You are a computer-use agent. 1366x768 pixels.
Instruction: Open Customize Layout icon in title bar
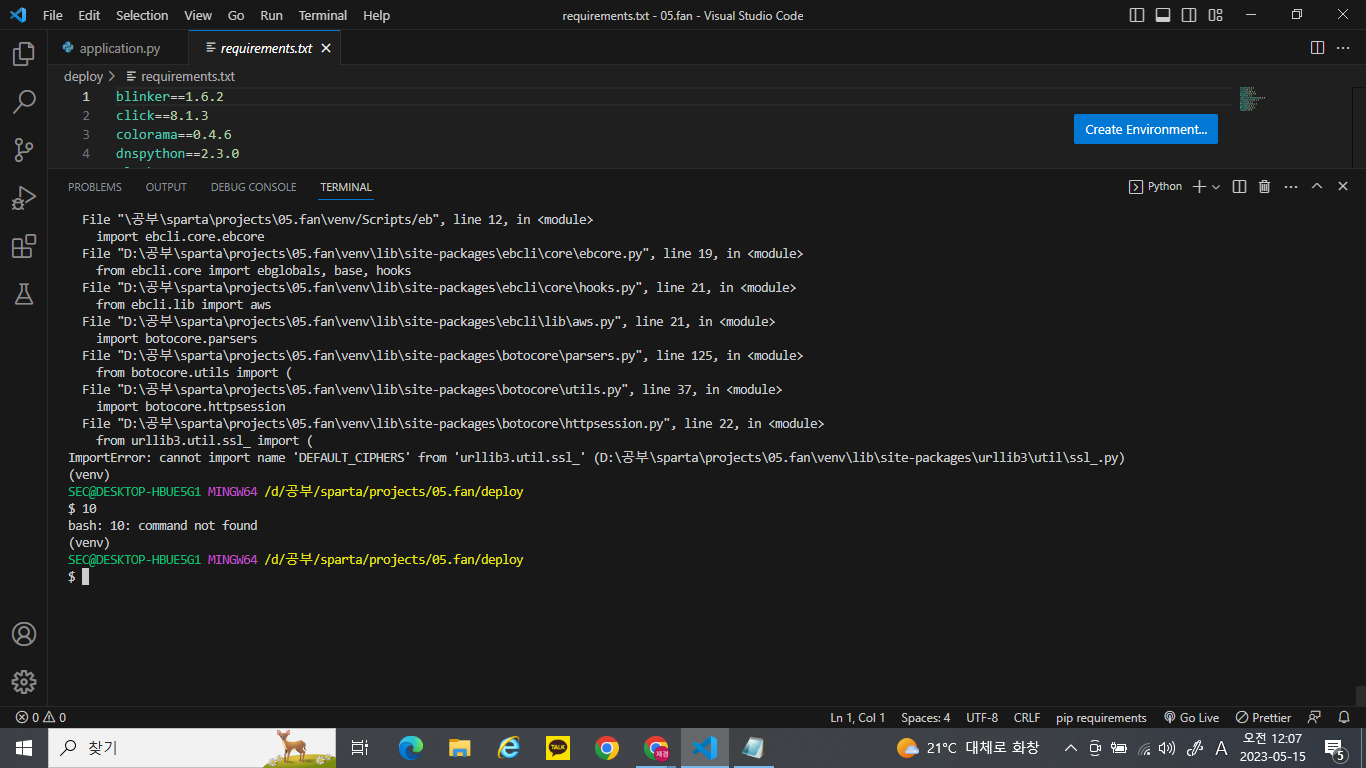click(1215, 15)
